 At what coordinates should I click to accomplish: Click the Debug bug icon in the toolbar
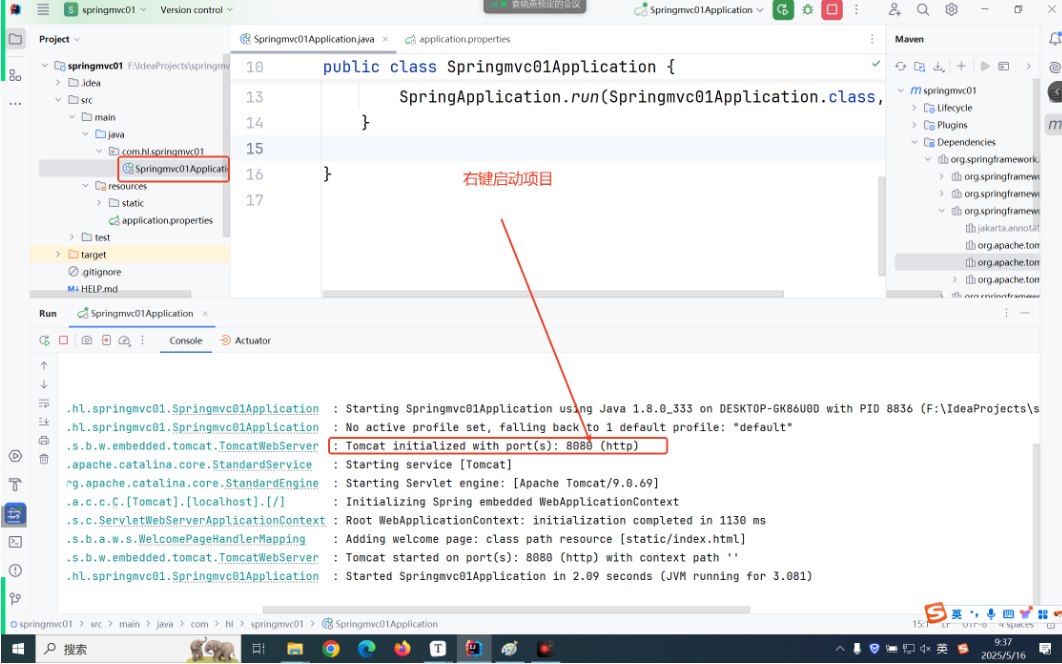(x=807, y=9)
